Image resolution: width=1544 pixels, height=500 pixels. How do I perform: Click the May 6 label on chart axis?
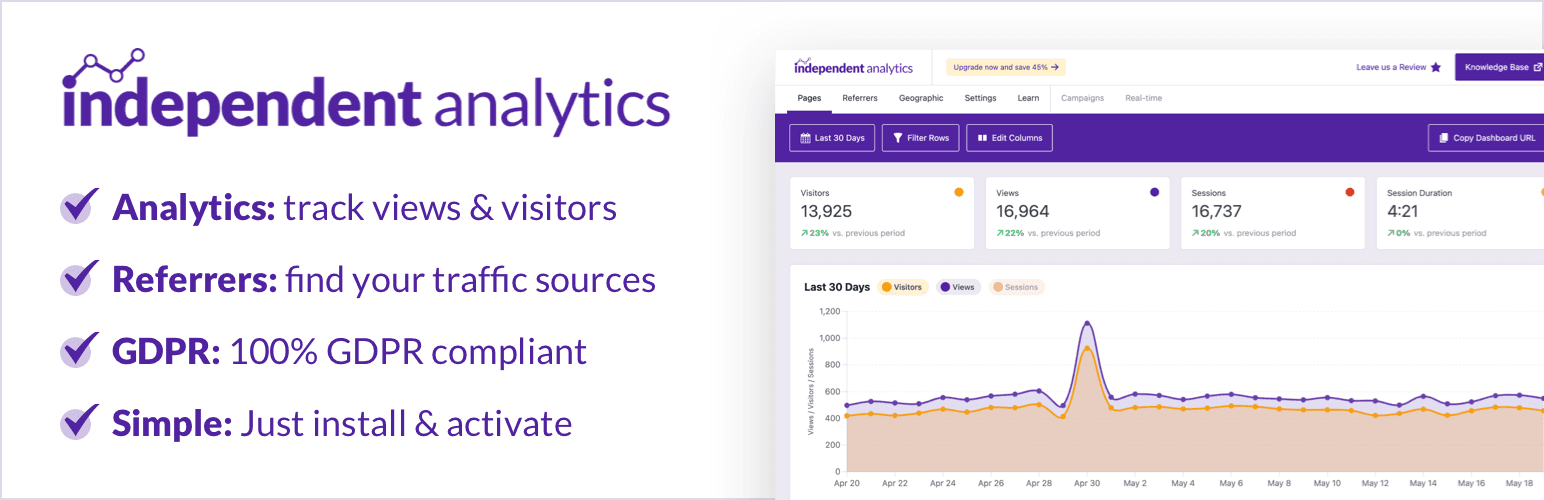coord(1231,483)
